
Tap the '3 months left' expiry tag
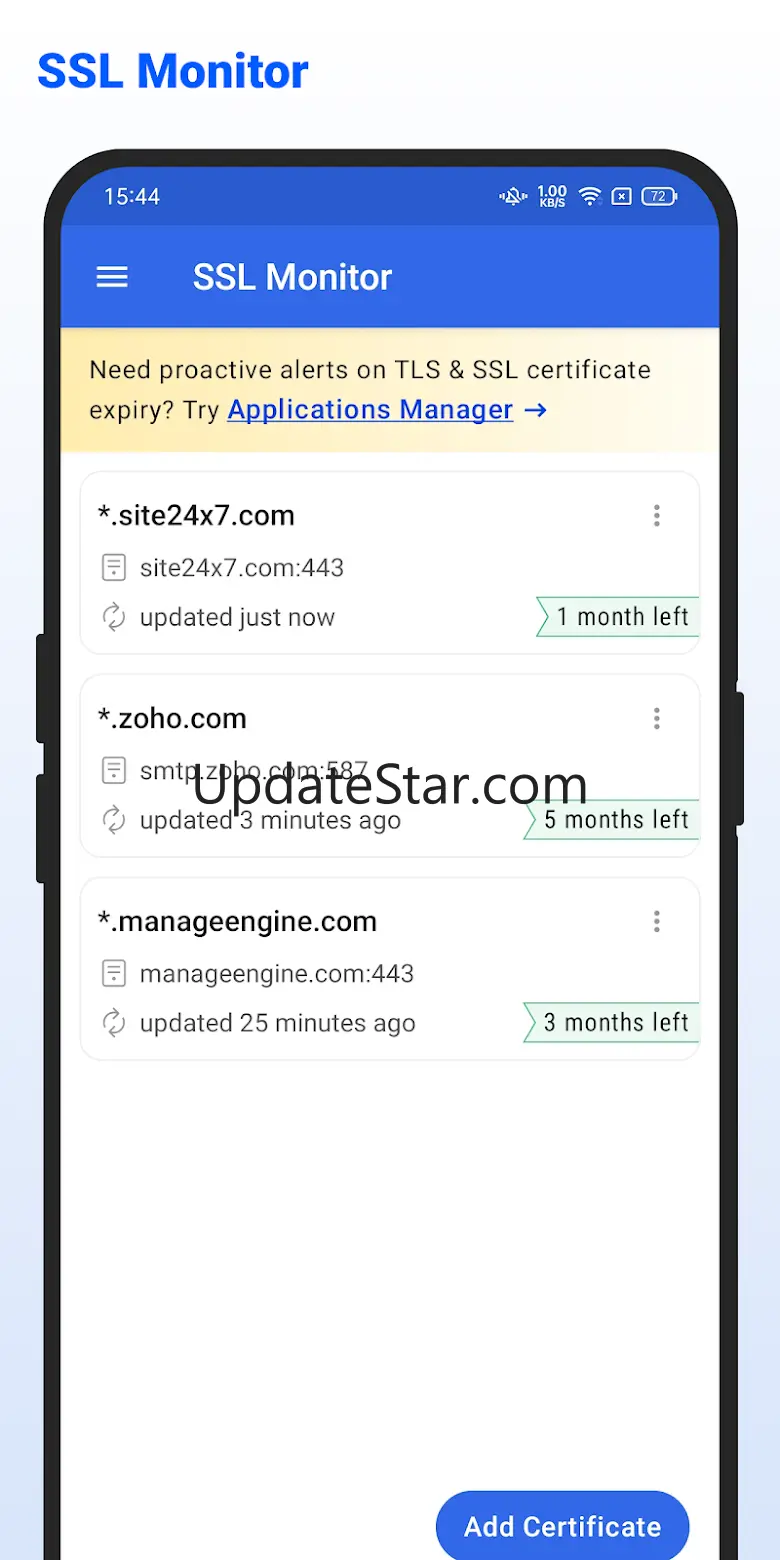[612, 1023]
